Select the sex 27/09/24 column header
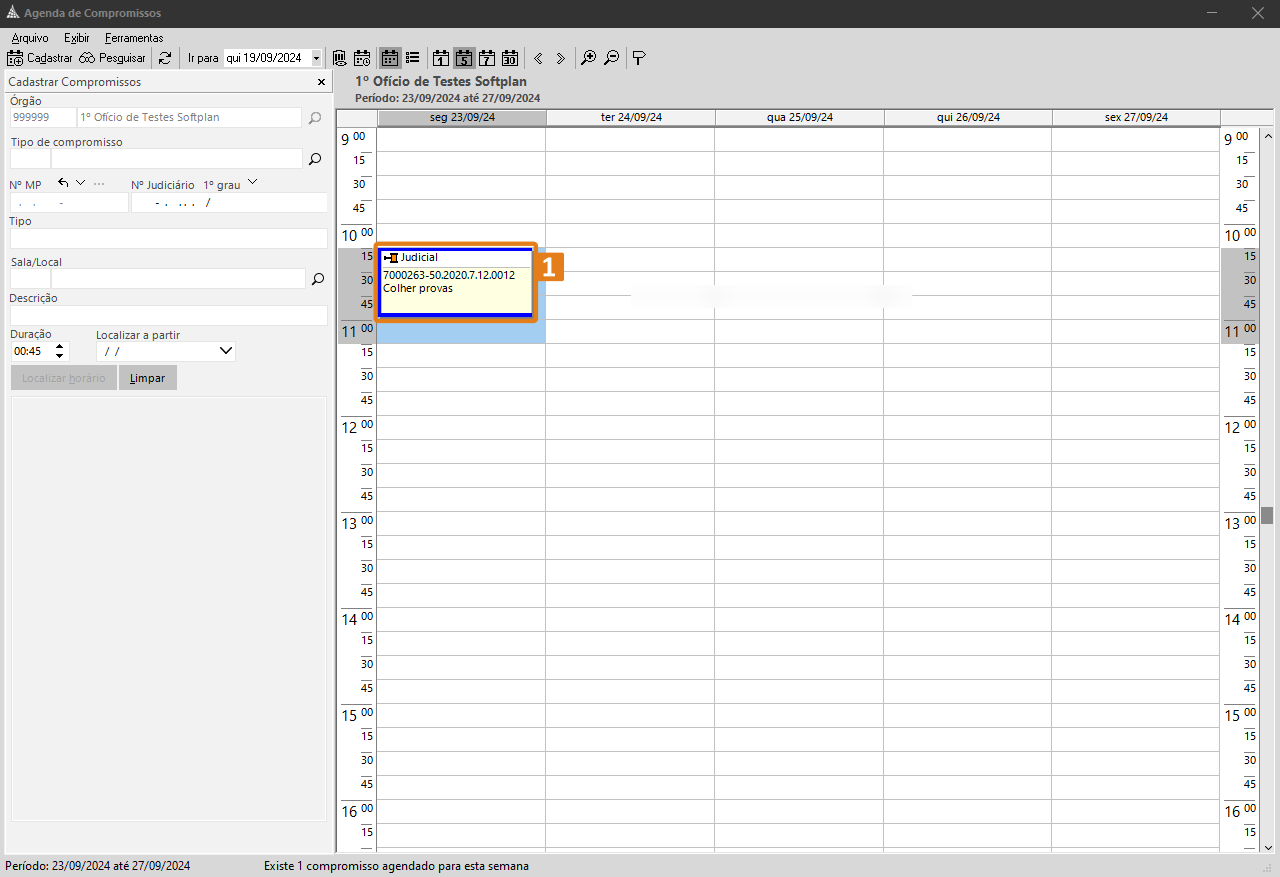This screenshot has height=877, width=1280. [x=1136, y=117]
